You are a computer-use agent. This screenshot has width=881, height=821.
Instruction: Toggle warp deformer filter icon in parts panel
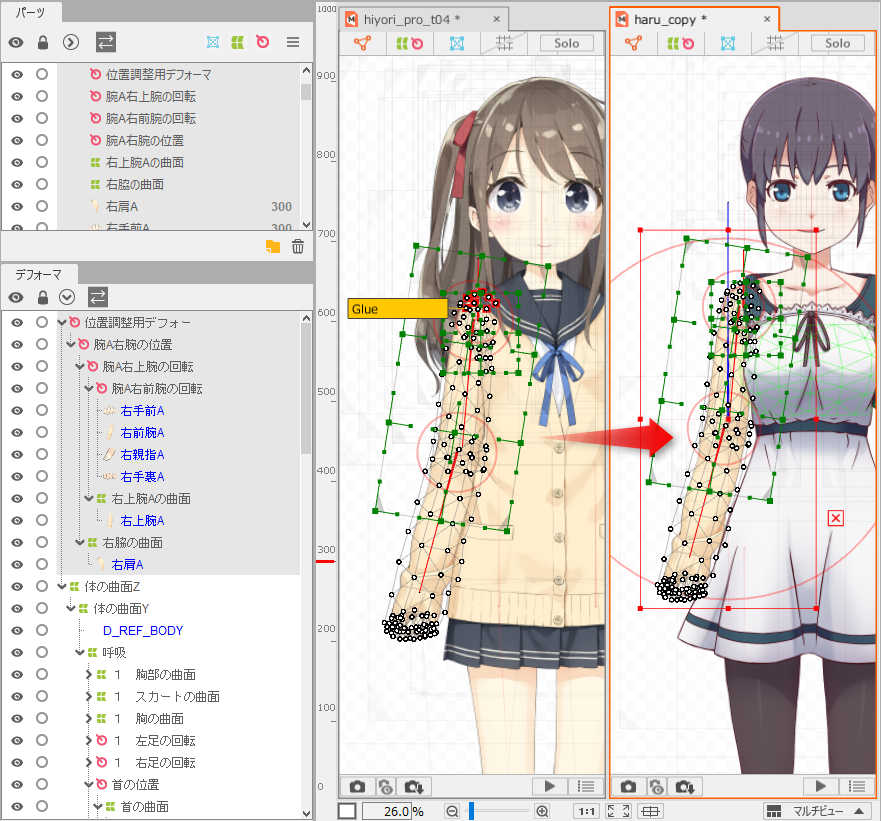point(238,42)
